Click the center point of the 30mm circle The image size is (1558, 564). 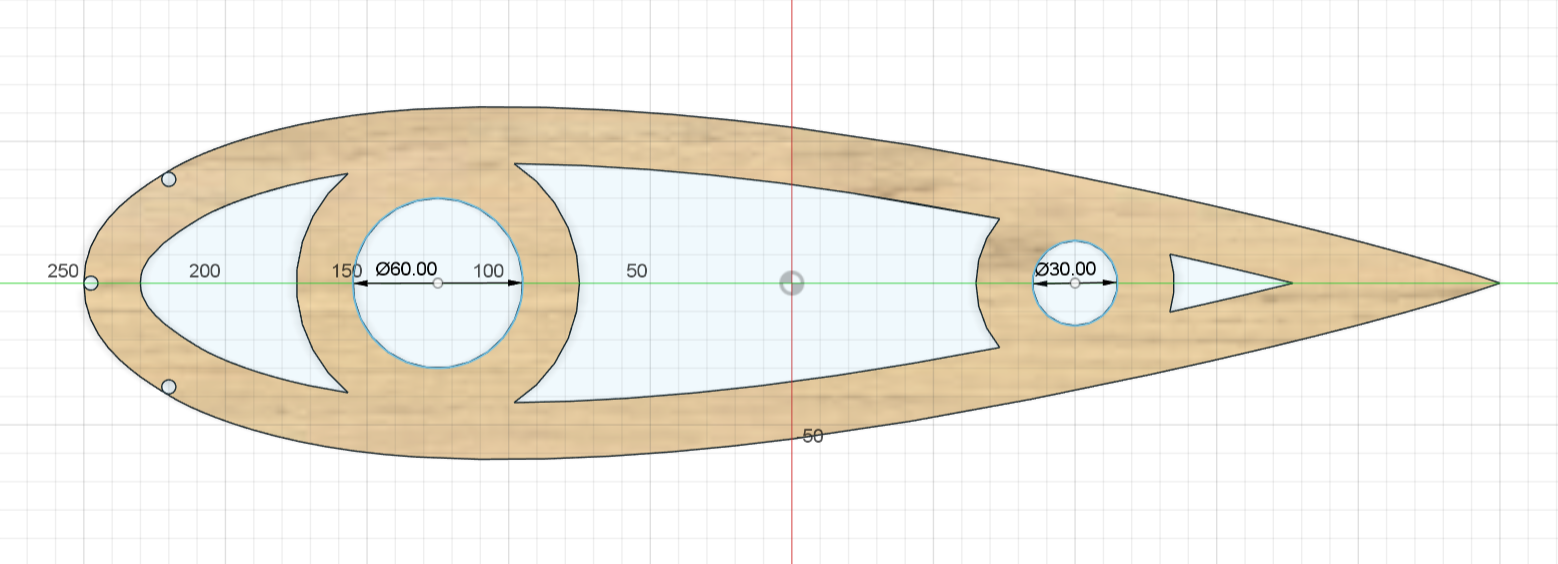pos(1075,283)
